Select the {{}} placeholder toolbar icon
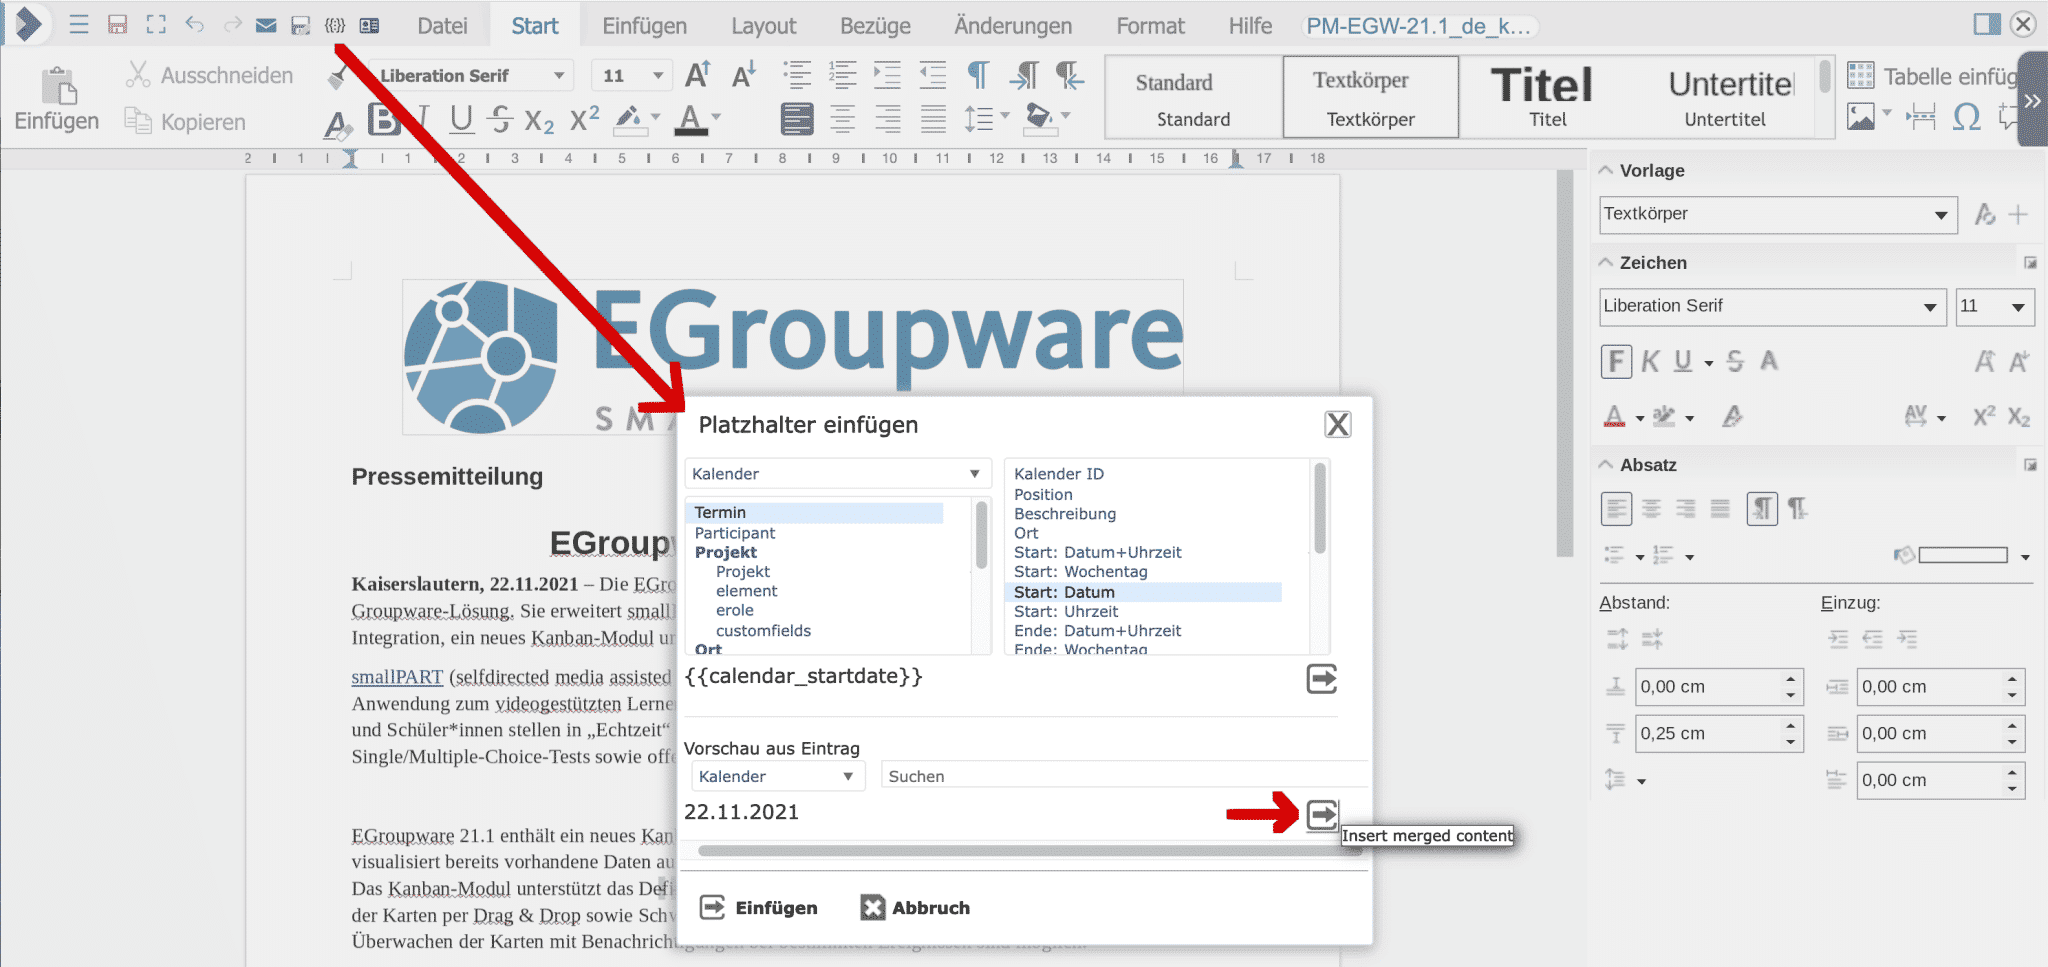The image size is (2048, 967). [337, 24]
